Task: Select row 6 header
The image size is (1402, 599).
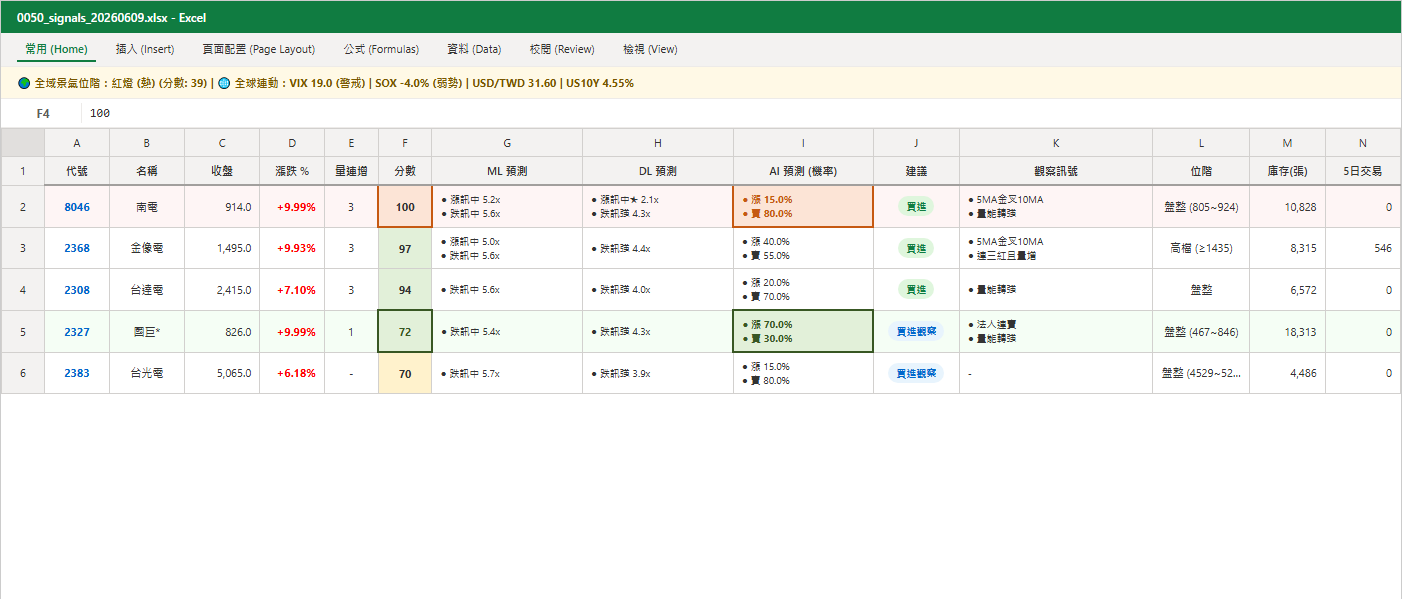Action: (x=22, y=373)
